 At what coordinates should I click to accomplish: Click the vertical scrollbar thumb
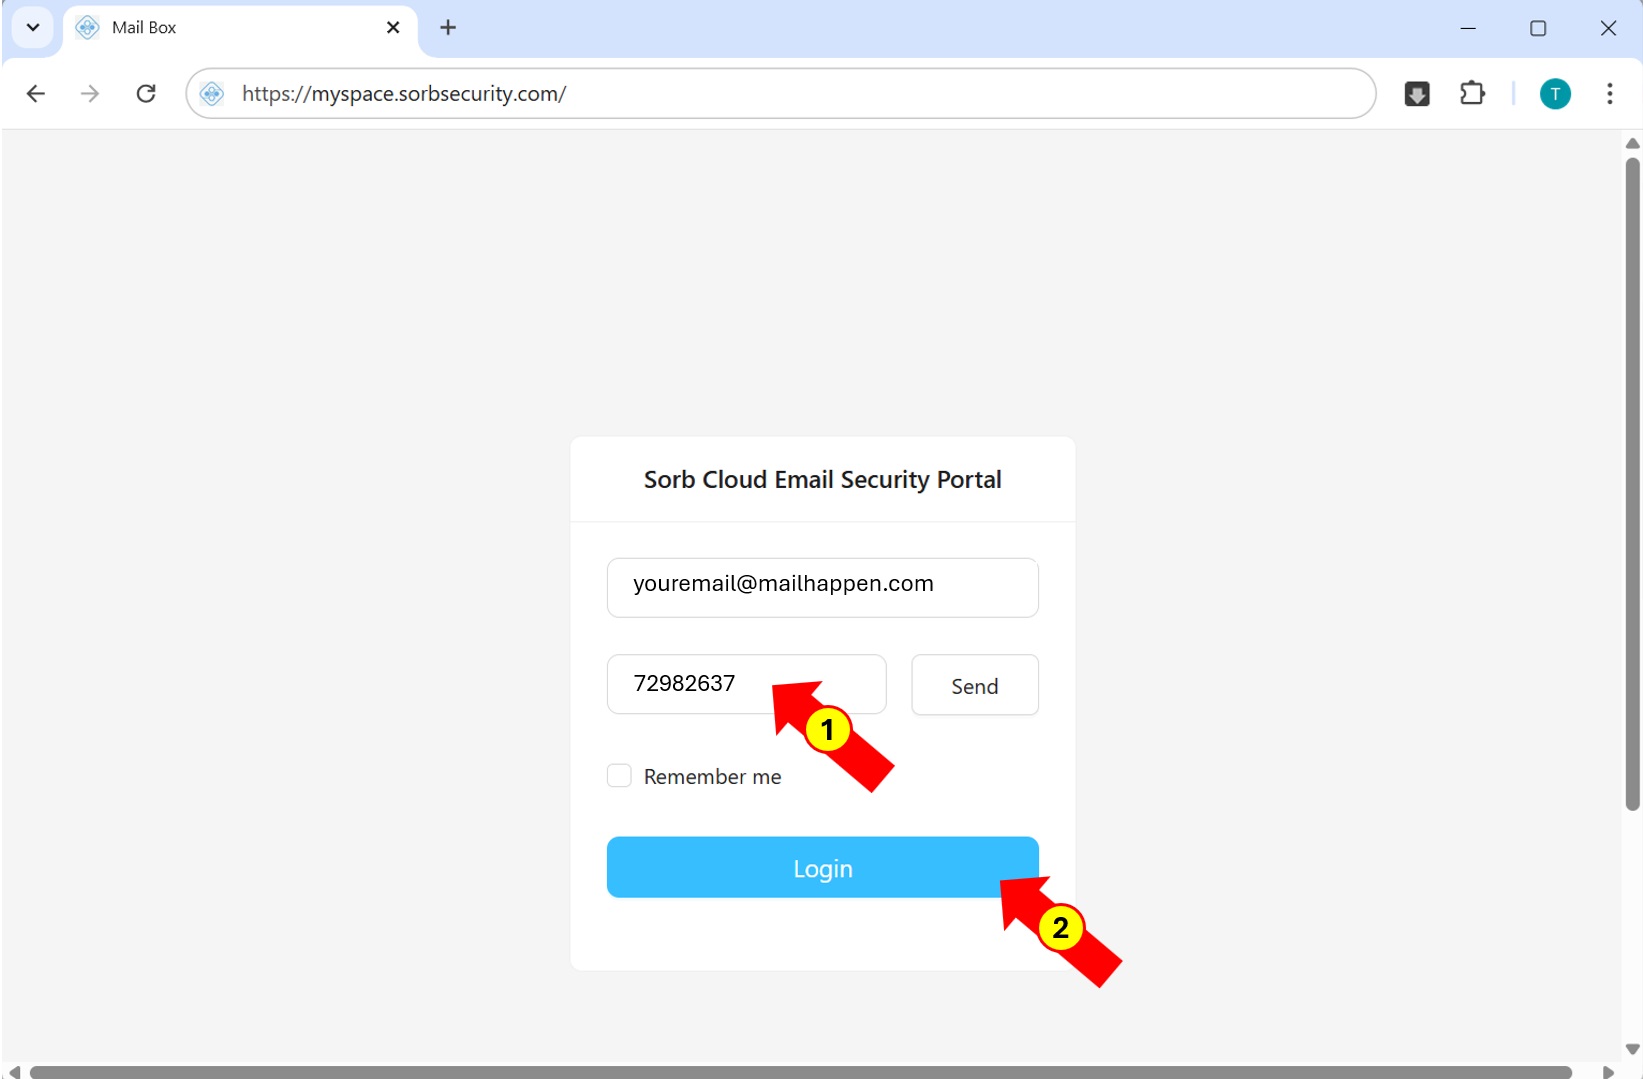[1632, 480]
